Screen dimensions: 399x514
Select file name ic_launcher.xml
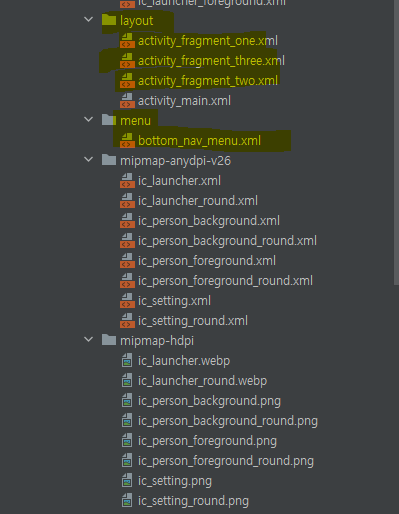[x=179, y=181]
